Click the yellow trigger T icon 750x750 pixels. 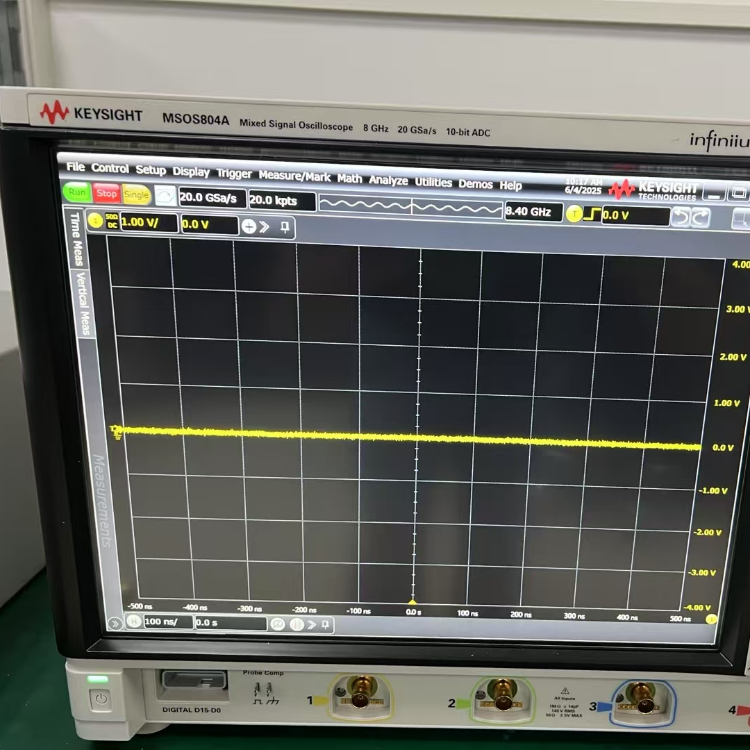pos(574,214)
